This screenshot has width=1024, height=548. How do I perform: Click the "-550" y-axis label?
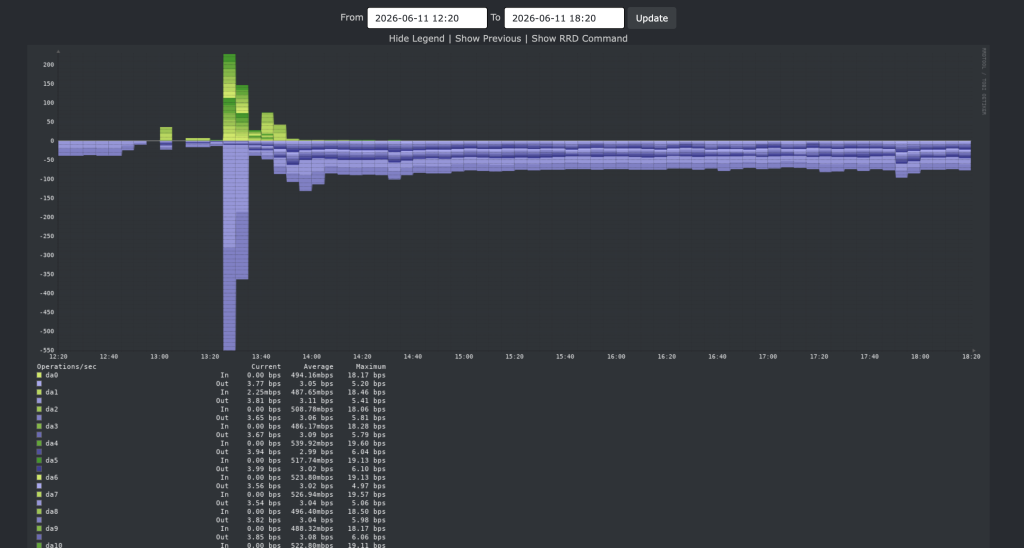click(46, 351)
